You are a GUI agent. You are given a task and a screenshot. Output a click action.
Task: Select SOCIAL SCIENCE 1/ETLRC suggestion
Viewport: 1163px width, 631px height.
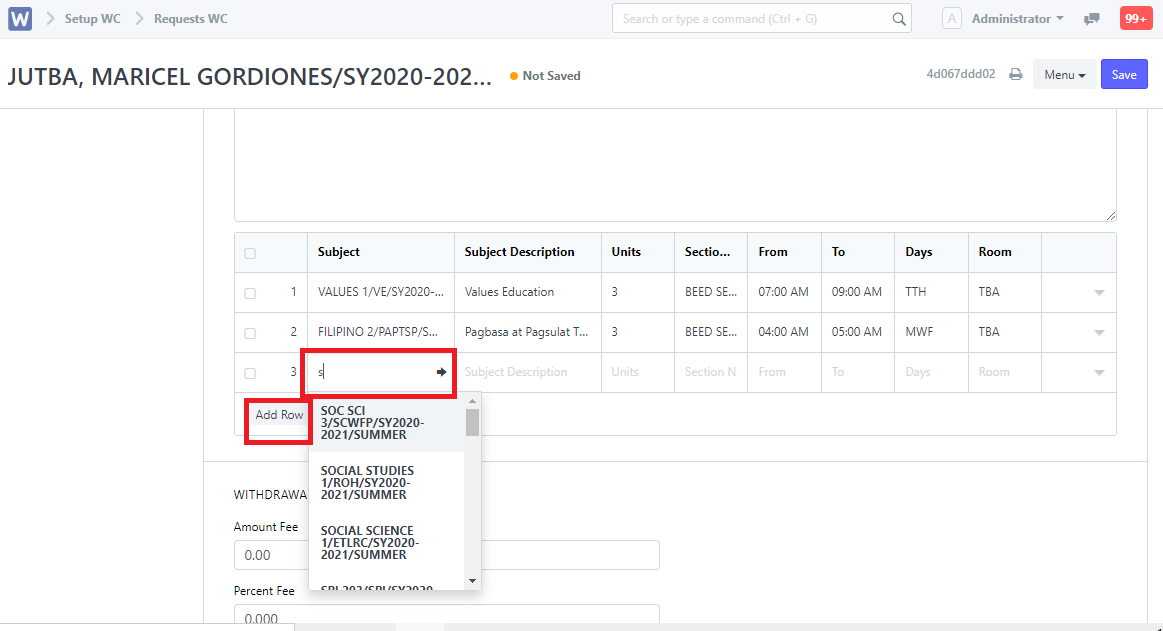(x=386, y=543)
